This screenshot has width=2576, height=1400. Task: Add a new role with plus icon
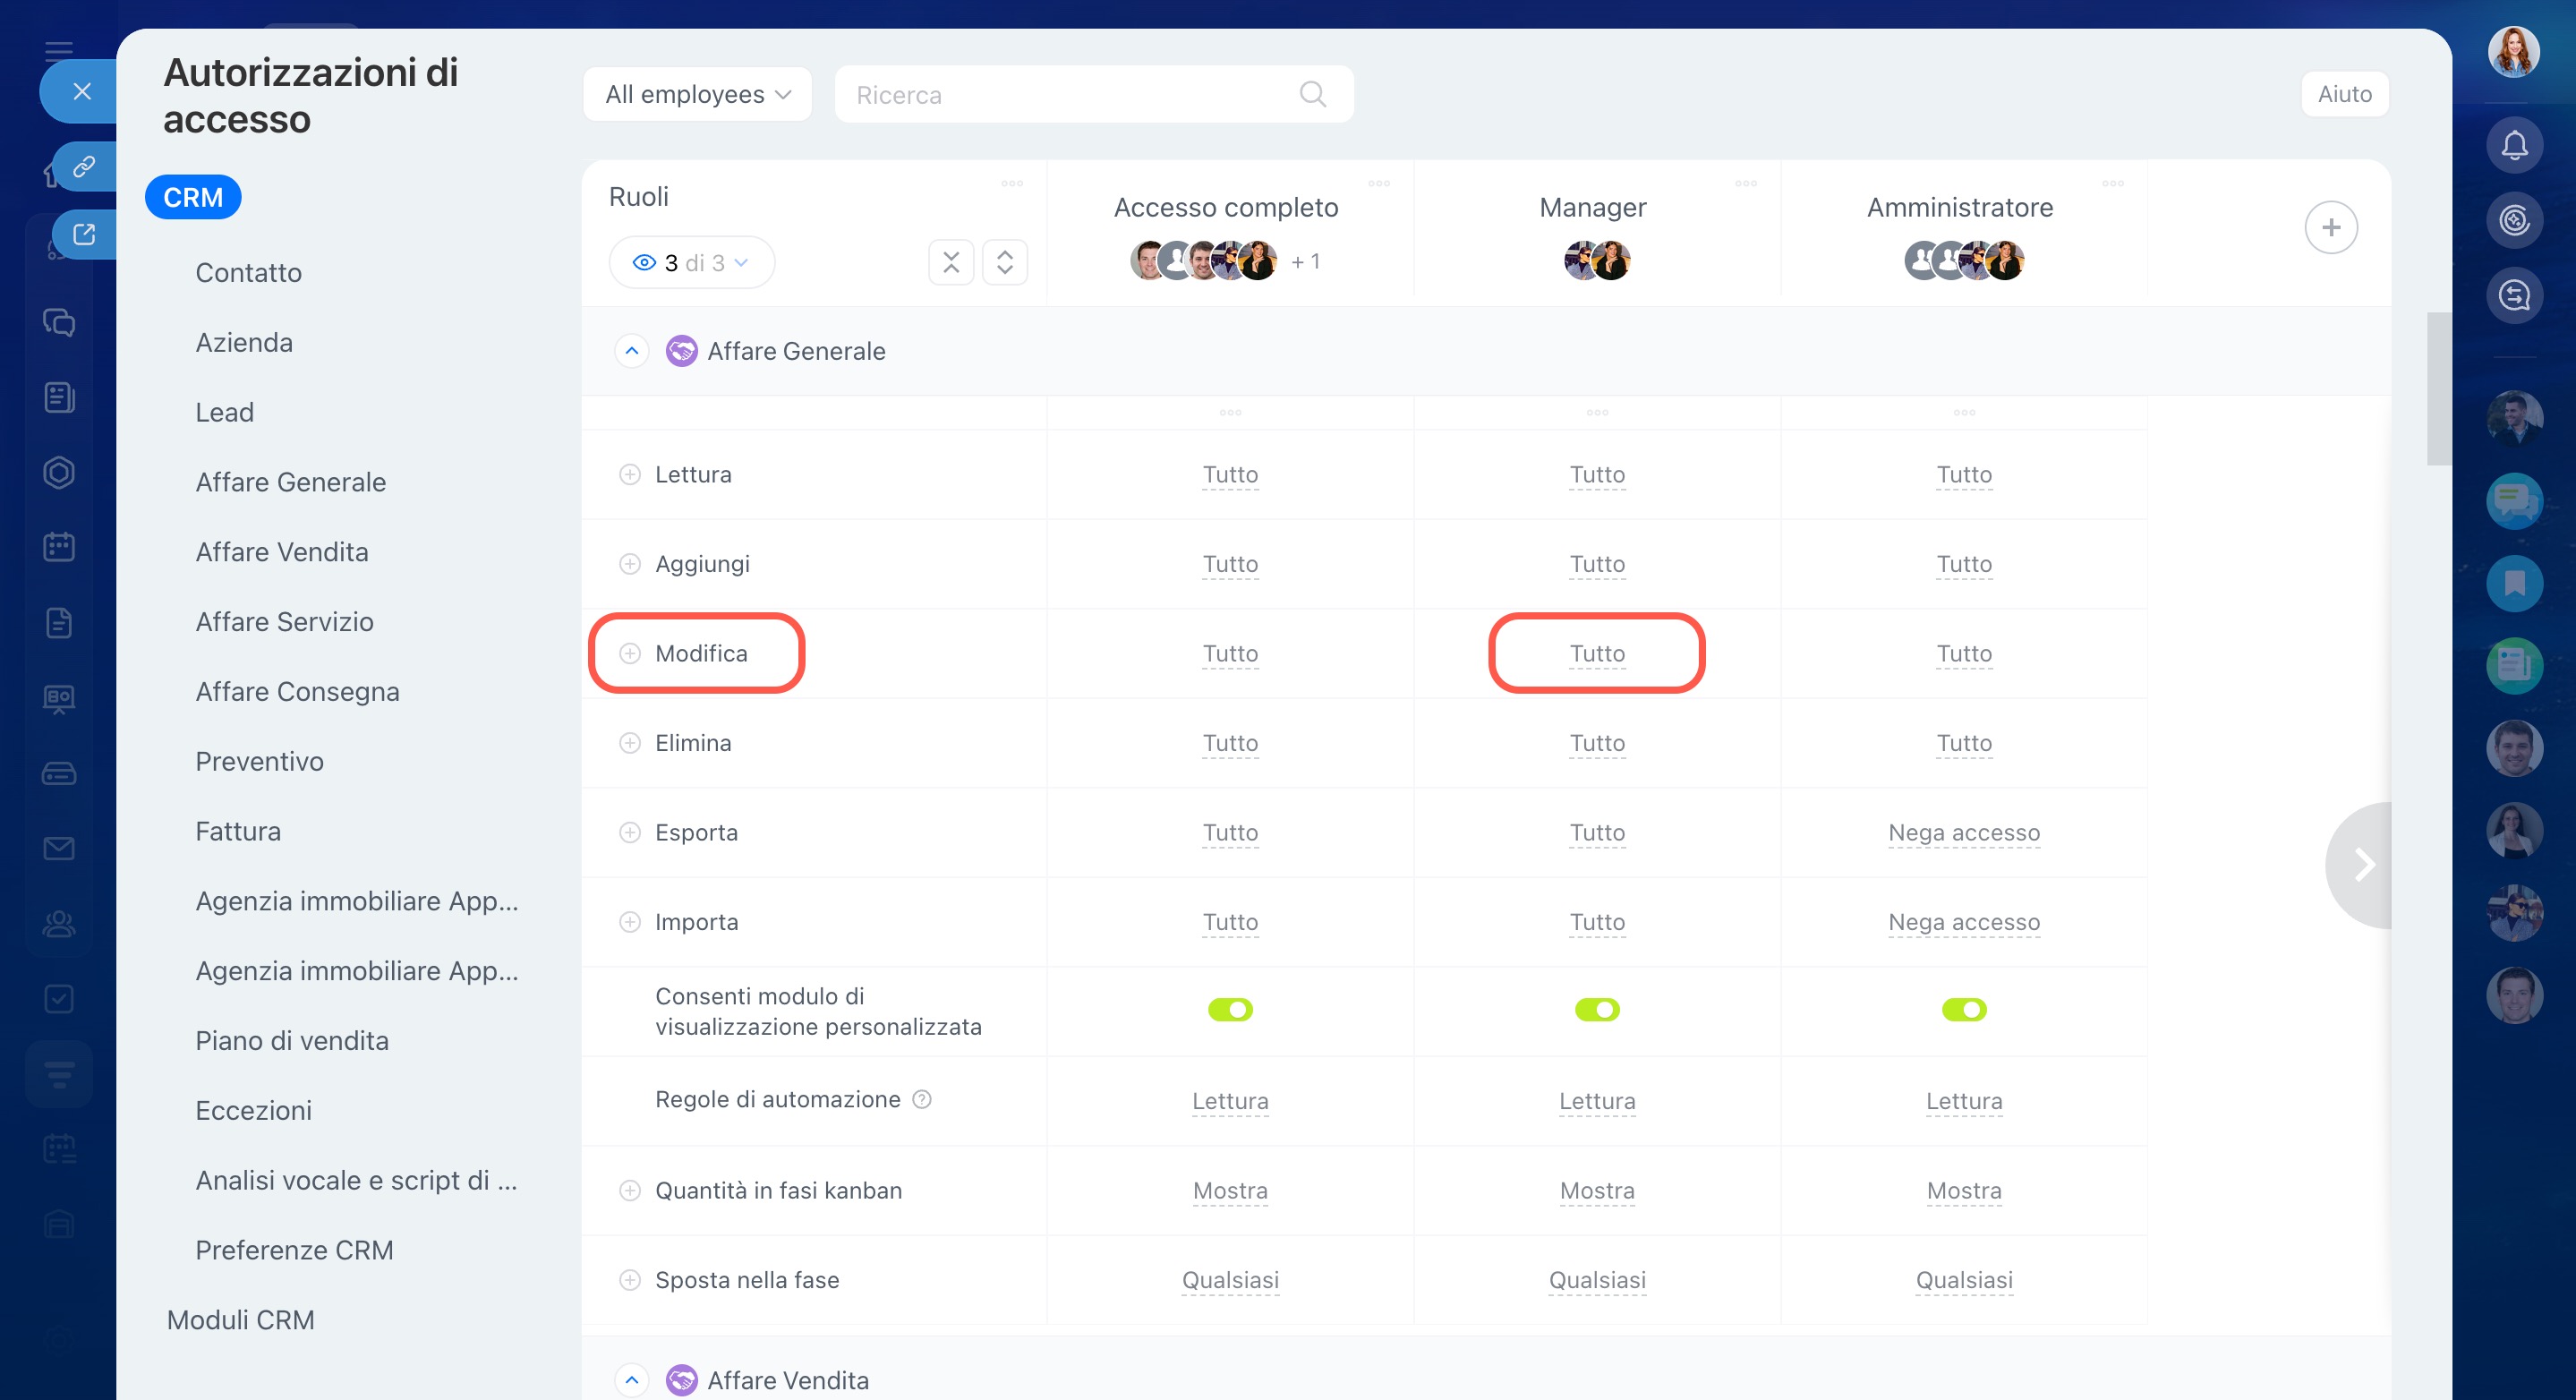tap(2330, 228)
